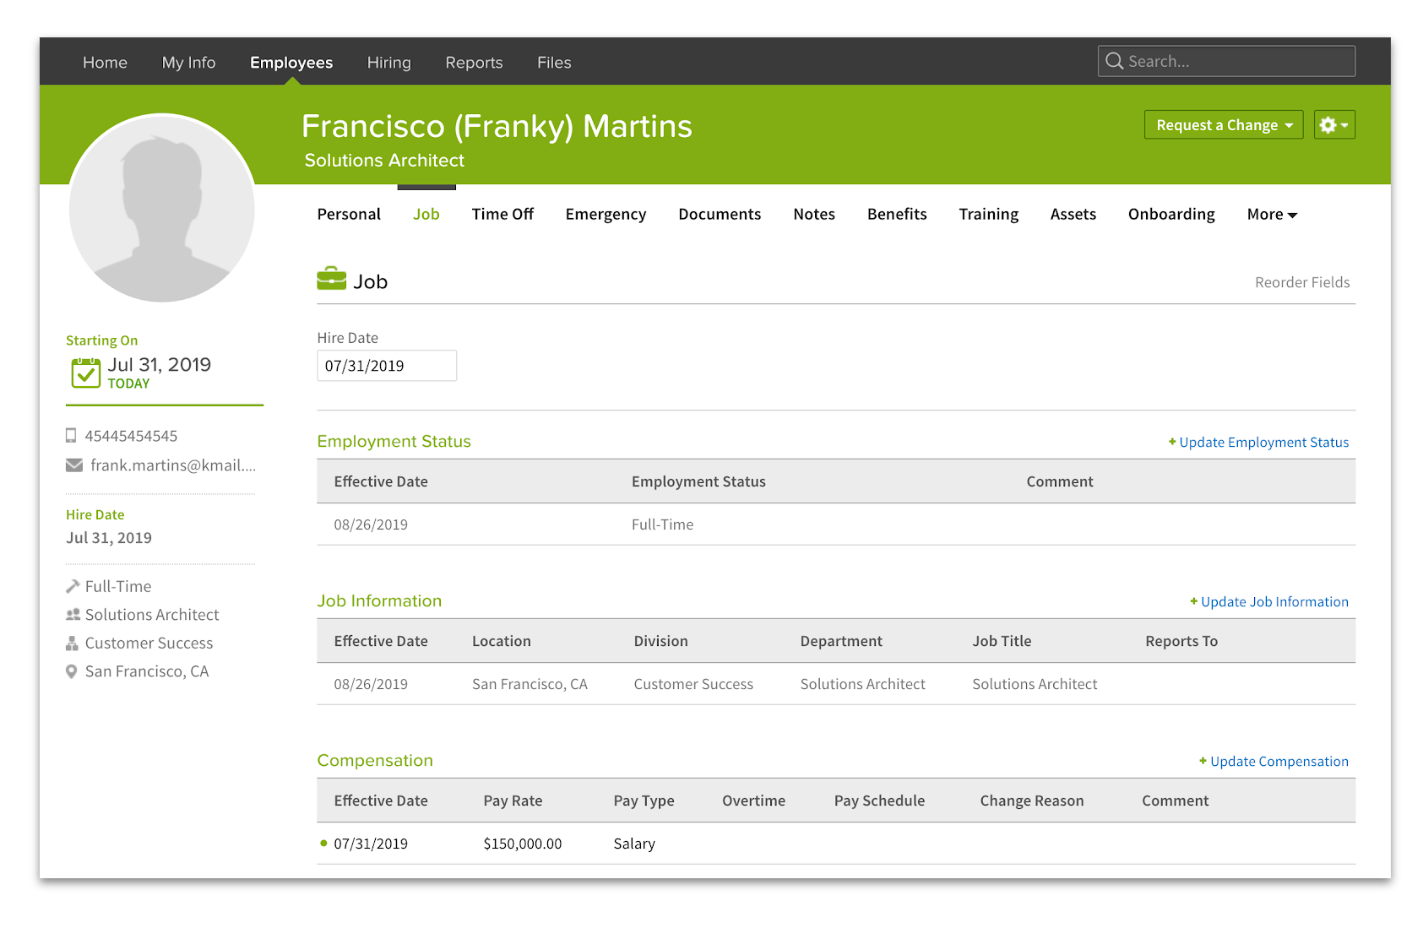Open the settings gear dropdown
Screen dimensions: 1408x927
(1334, 124)
